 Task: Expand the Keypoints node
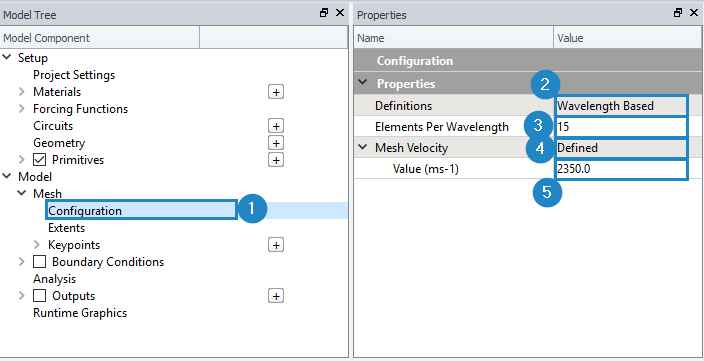(x=37, y=245)
